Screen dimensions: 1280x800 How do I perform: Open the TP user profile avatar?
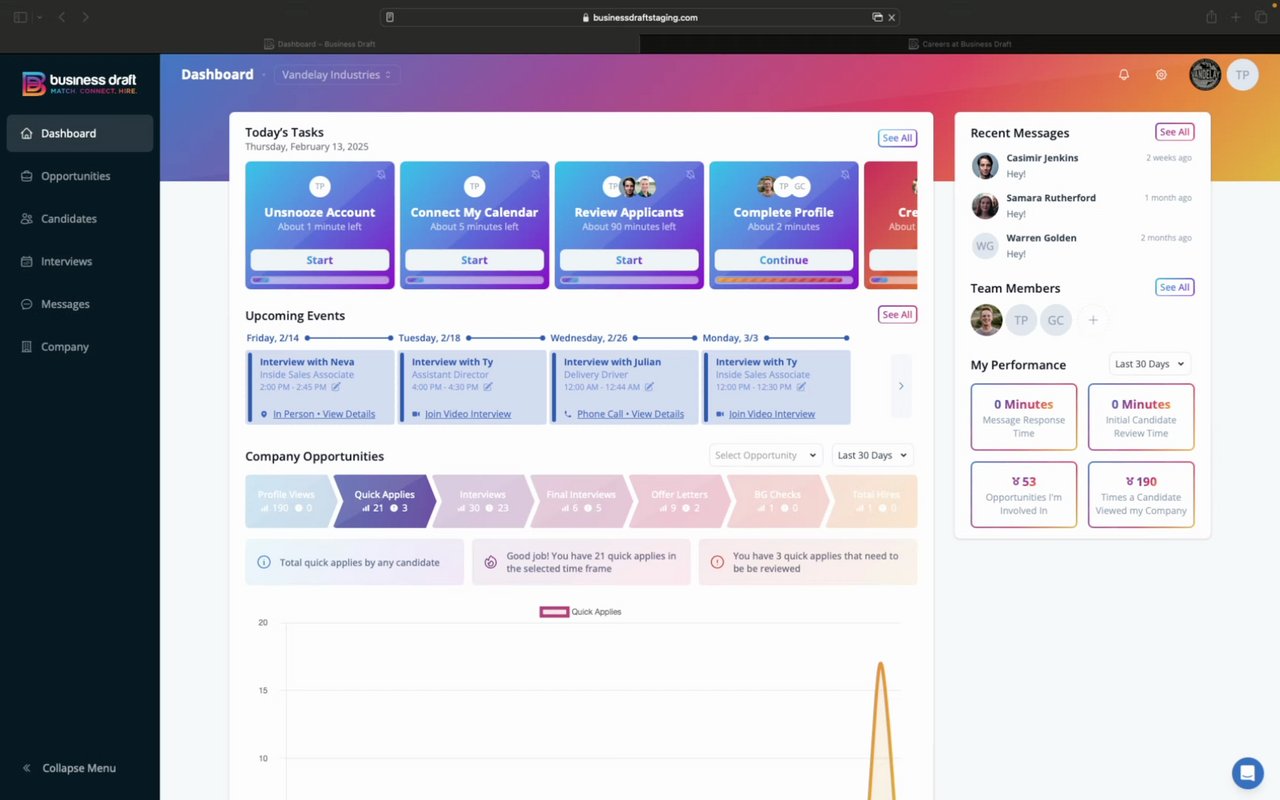(x=1242, y=75)
